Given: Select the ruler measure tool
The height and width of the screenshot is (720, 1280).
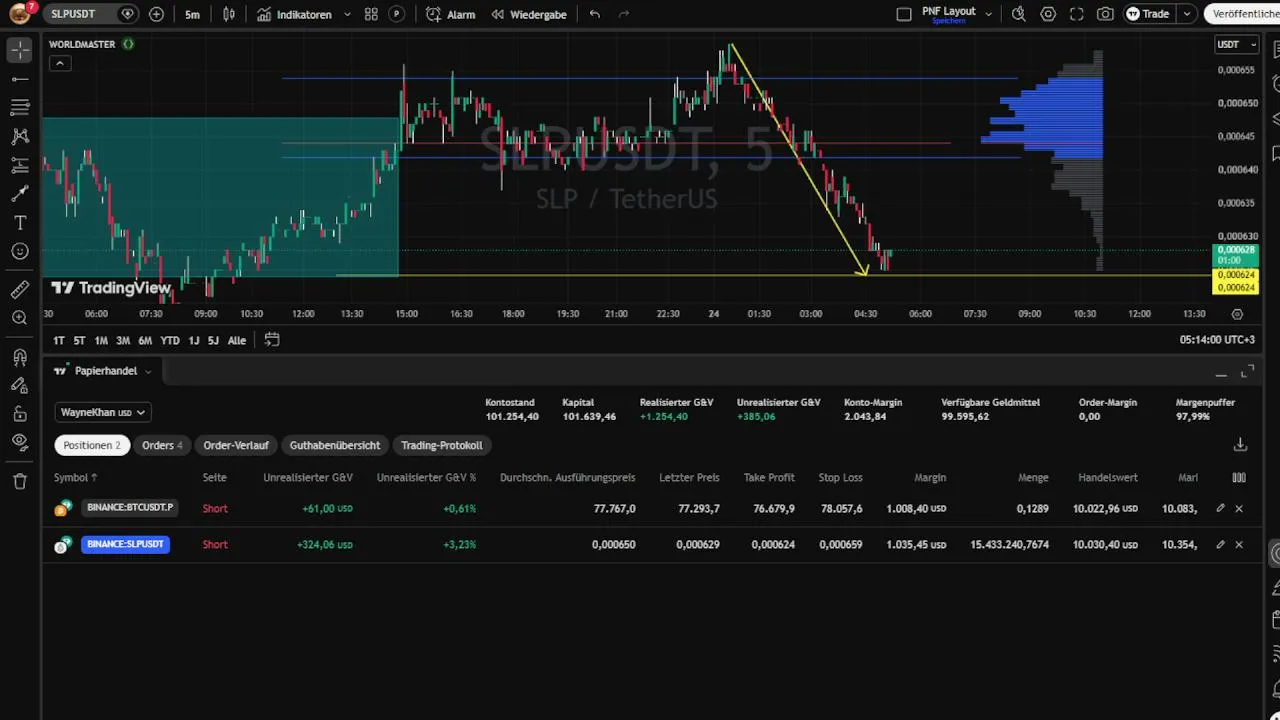Looking at the screenshot, I should tap(20, 289).
